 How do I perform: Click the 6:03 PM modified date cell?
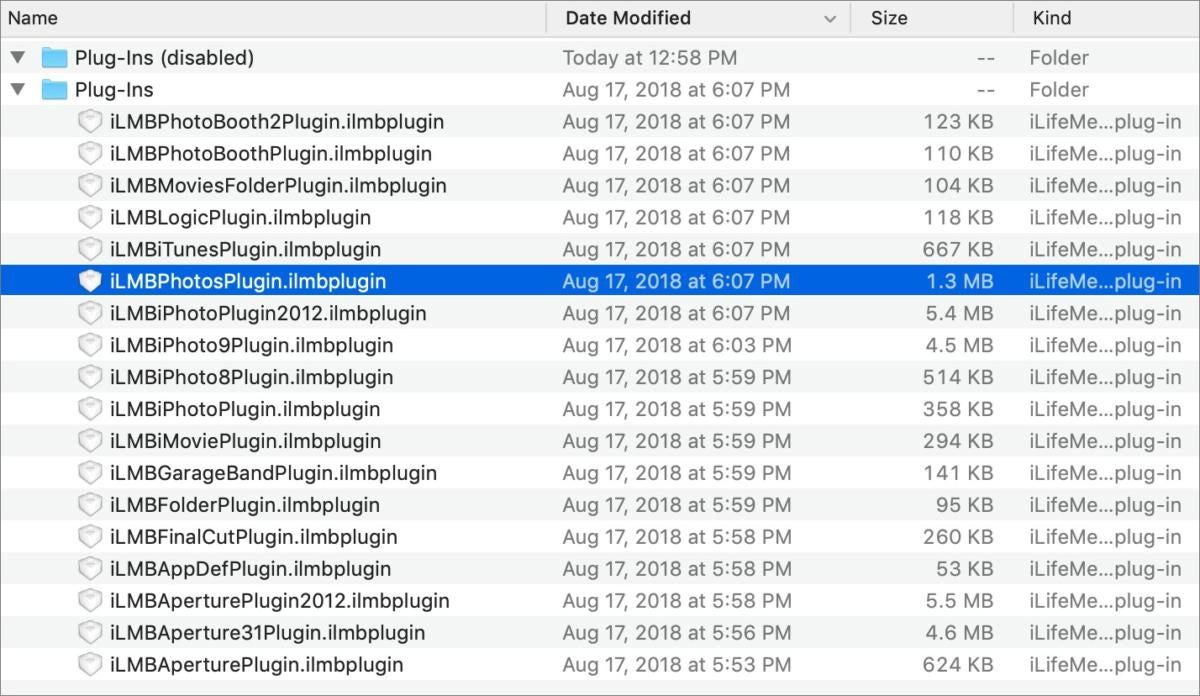pyautogui.click(x=677, y=346)
